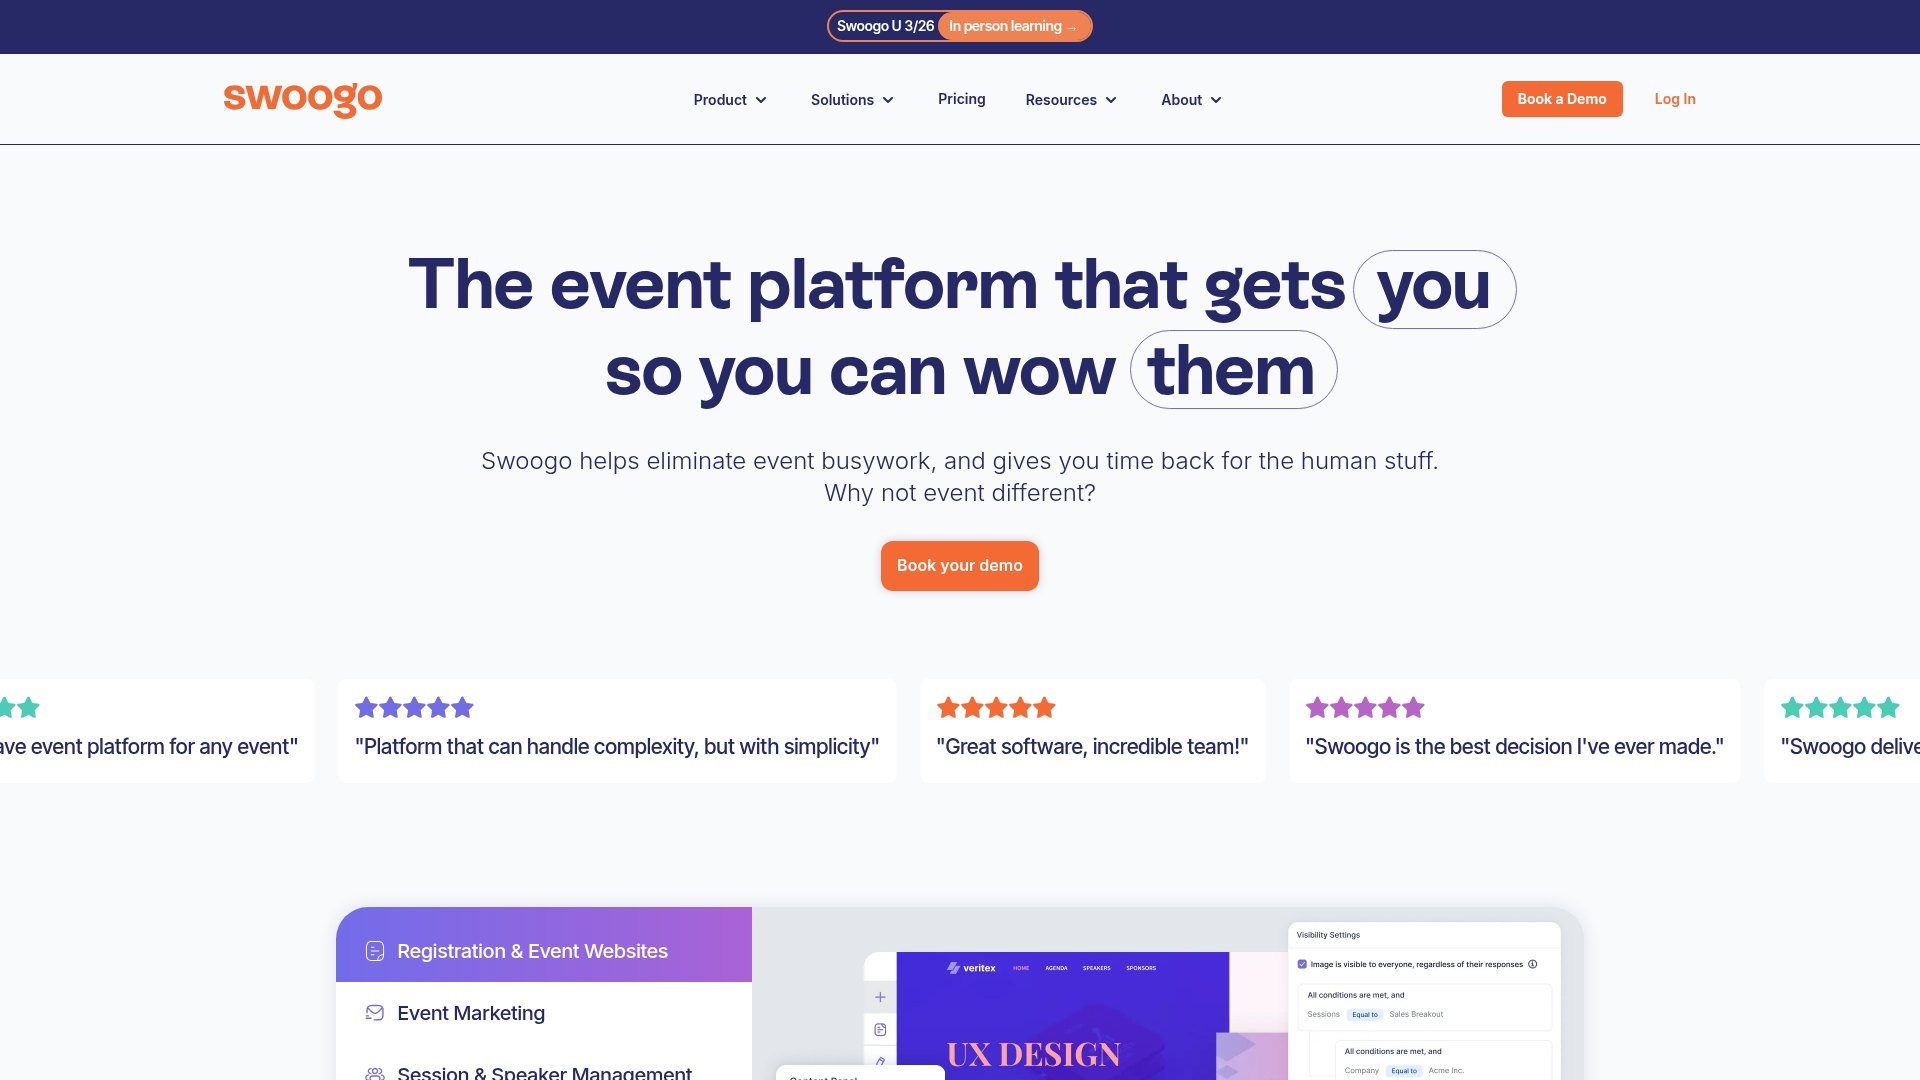Select the Event Marketing tab
This screenshot has width=1920, height=1080.
tap(471, 1013)
